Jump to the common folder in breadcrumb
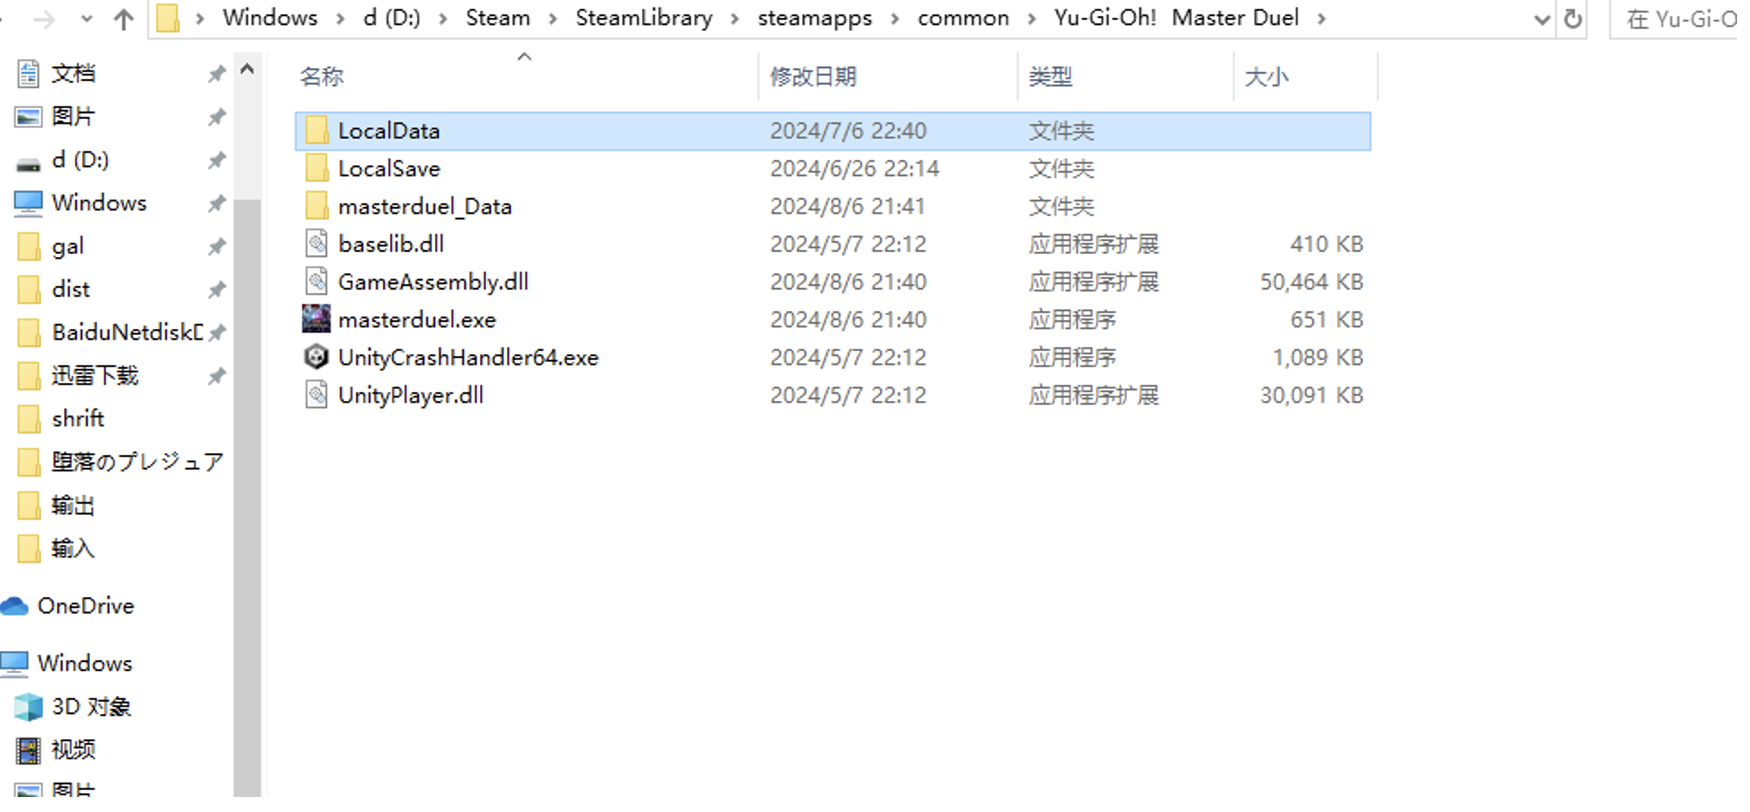The image size is (1750, 812). pyautogui.click(x=963, y=18)
